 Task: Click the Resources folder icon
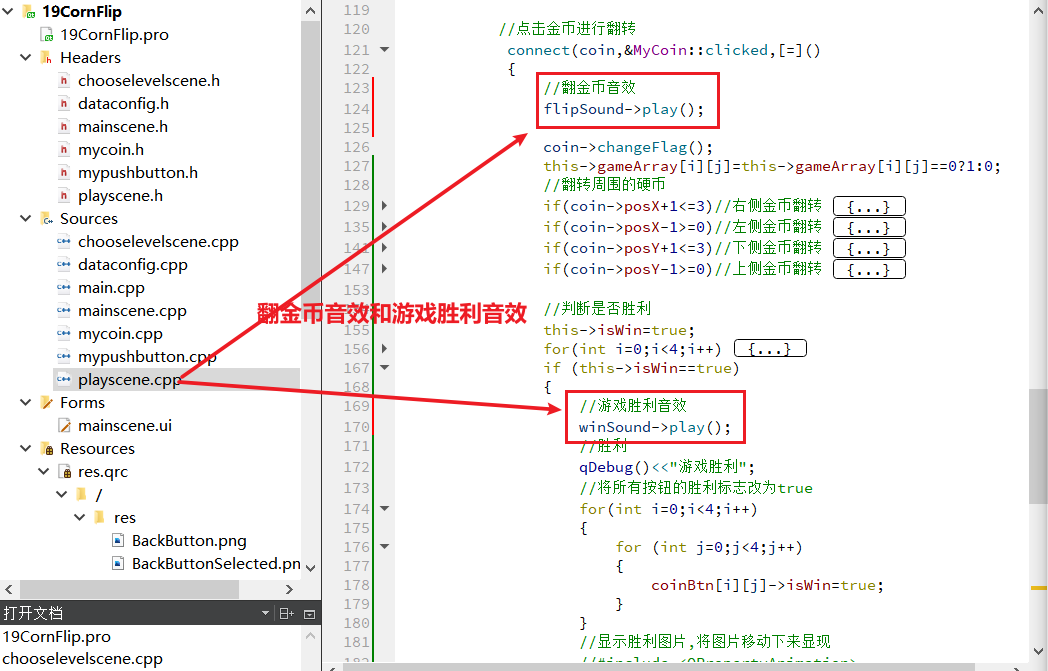(47, 448)
